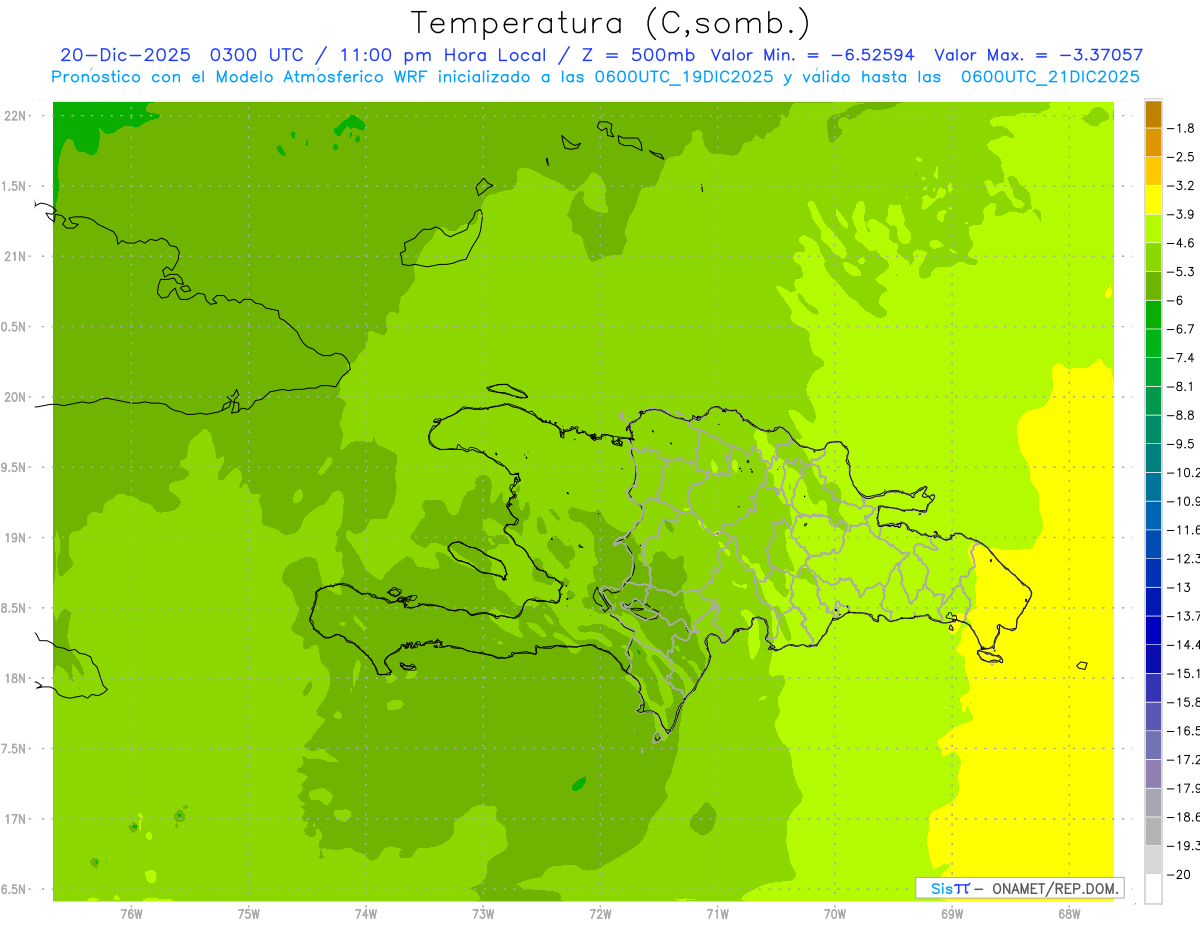Screen dimensions: 1200x927
Task: Click the '22N' latitude label
Action: [15, 116]
